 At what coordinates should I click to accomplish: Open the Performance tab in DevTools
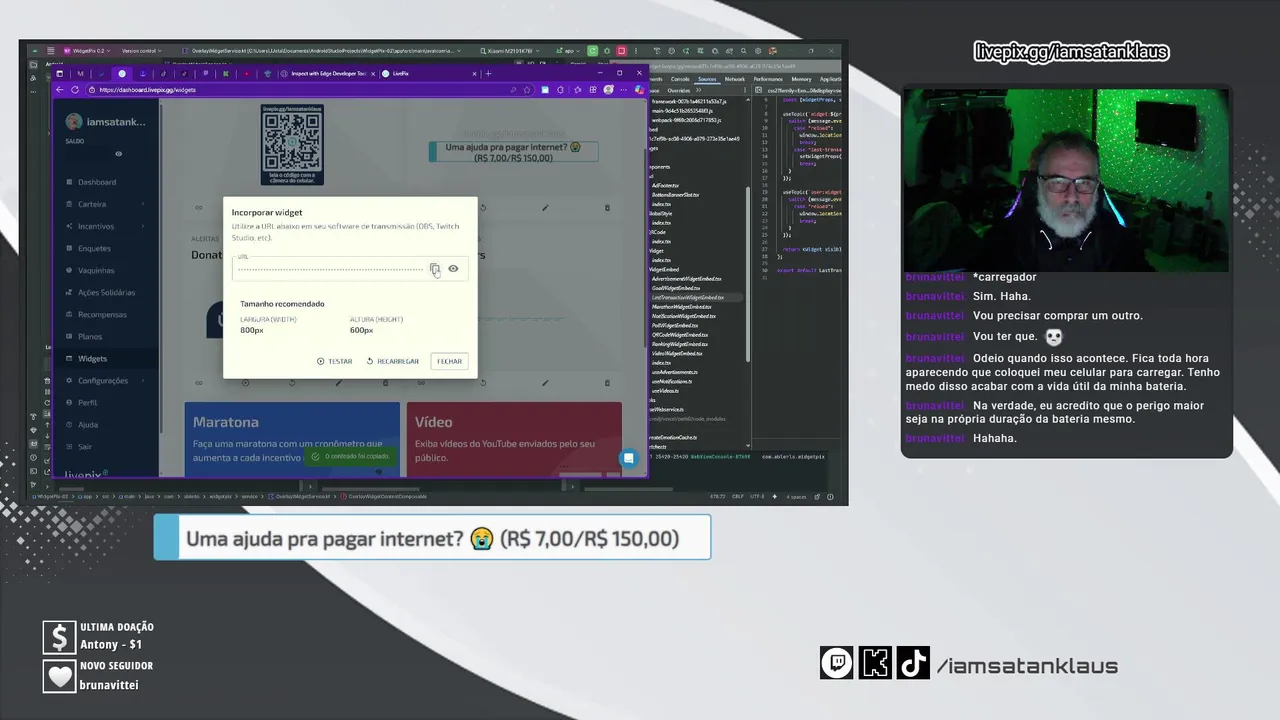[768, 79]
